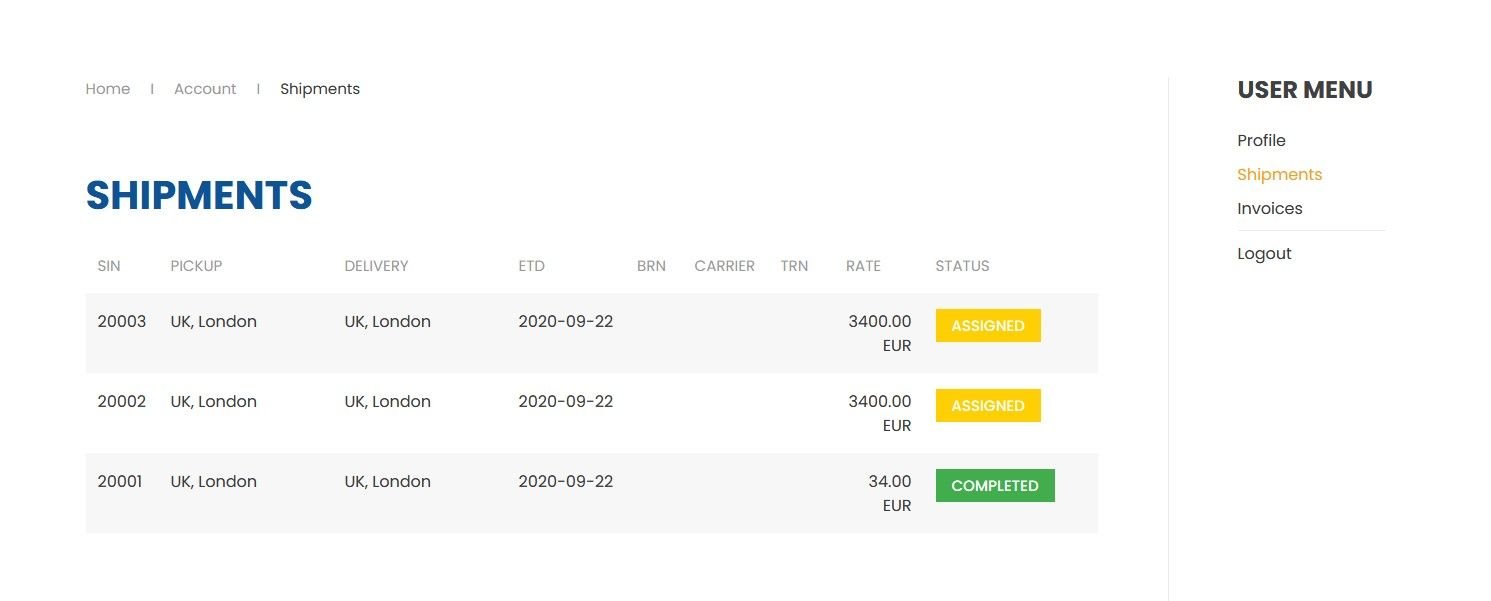The width and height of the screenshot is (1491, 601).
Task: Open Profile in the user menu
Action: [1261, 141]
